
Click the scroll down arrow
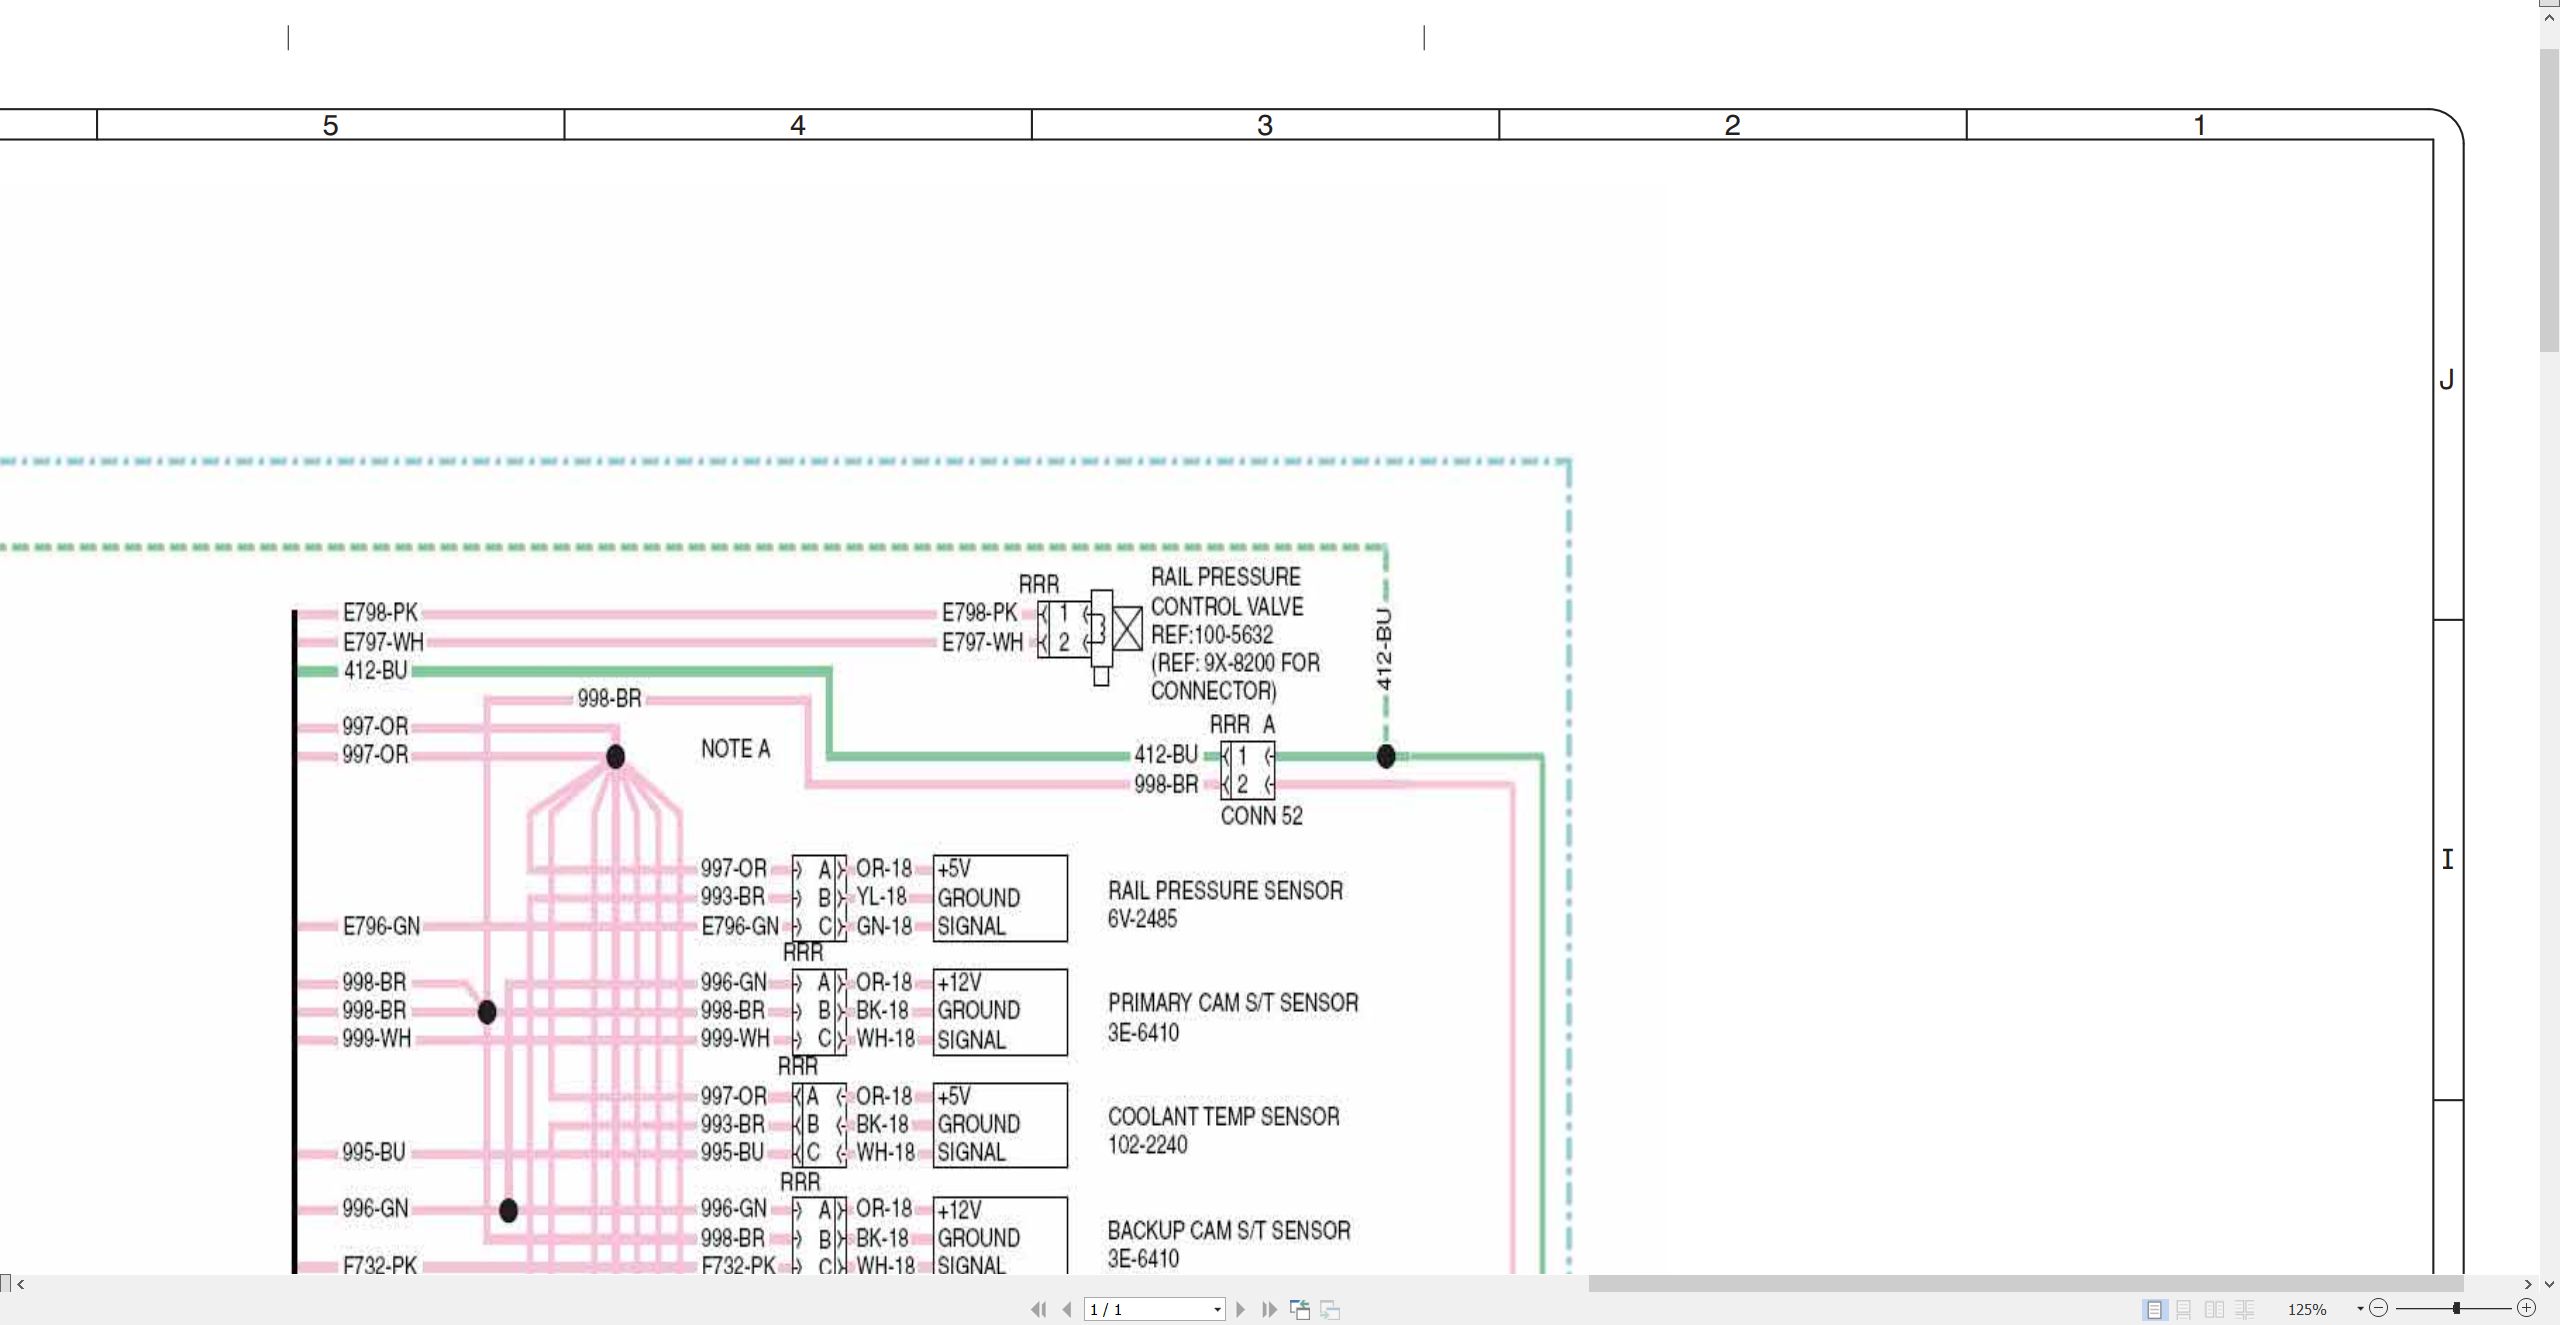pyautogui.click(x=2549, y=1284)
